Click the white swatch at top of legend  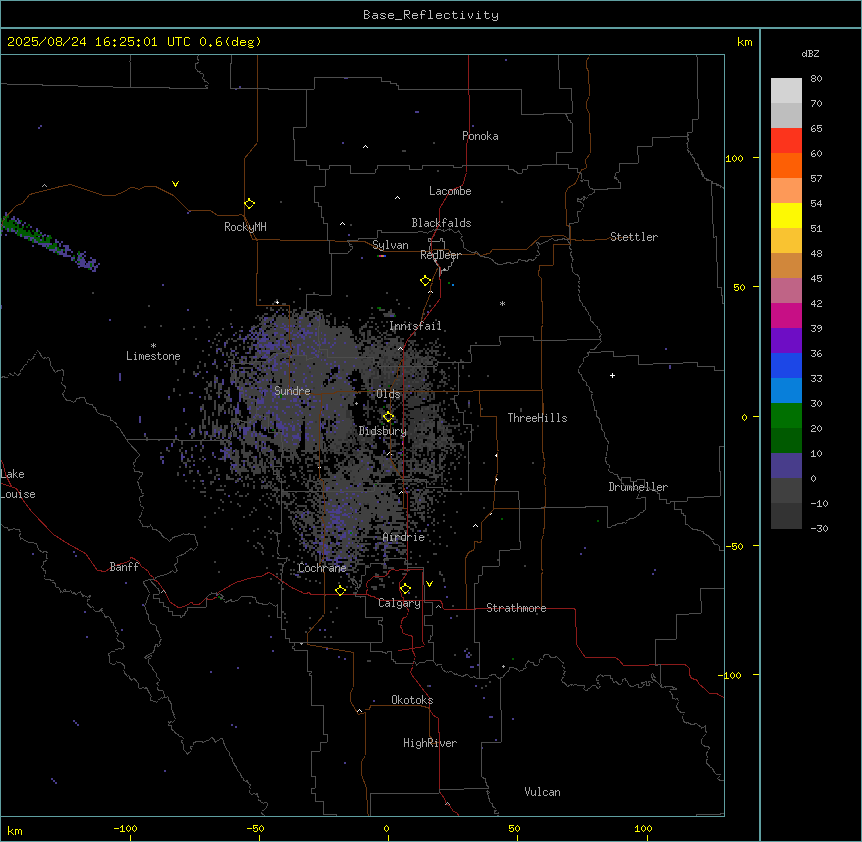[x=786, y=91]
